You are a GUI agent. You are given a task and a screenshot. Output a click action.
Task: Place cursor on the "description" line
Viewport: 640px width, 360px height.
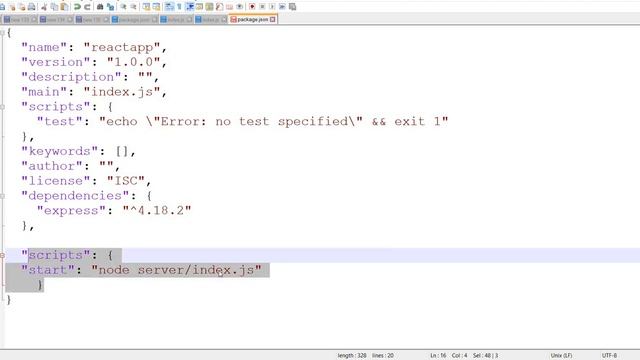pyautogui.click(x=90, y=77)
